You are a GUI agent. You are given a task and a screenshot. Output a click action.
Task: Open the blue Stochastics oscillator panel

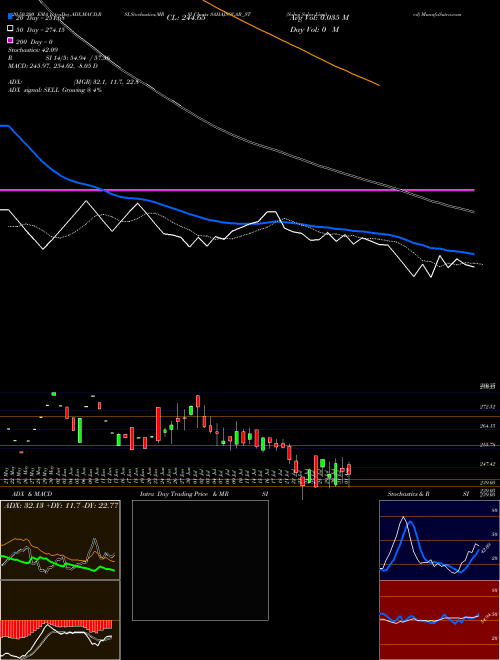tap(439, 540)
